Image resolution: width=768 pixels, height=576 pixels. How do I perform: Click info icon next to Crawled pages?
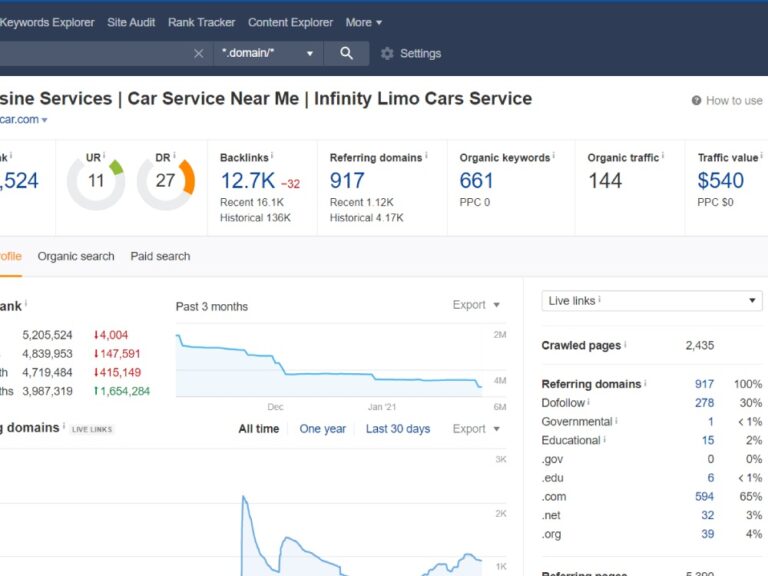[625, 344]
